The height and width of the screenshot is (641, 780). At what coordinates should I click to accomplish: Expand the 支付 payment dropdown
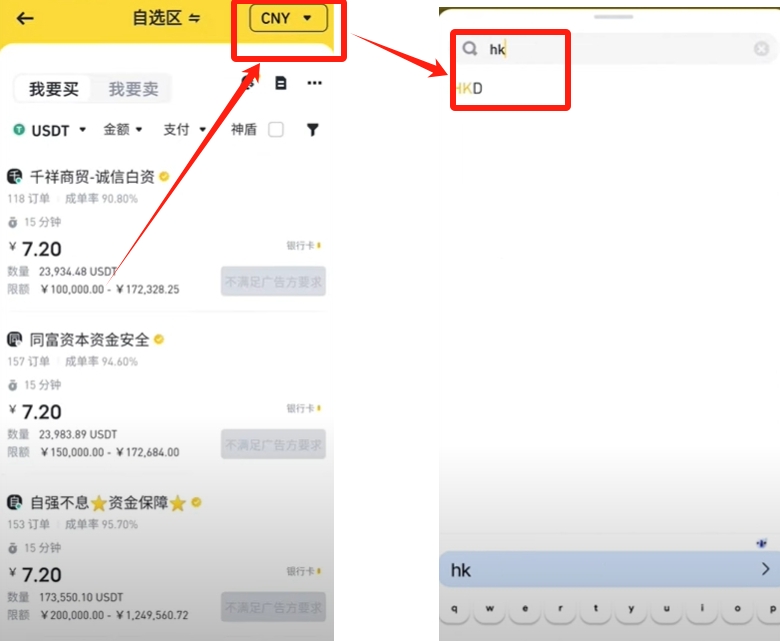click(x=184, y=130)
